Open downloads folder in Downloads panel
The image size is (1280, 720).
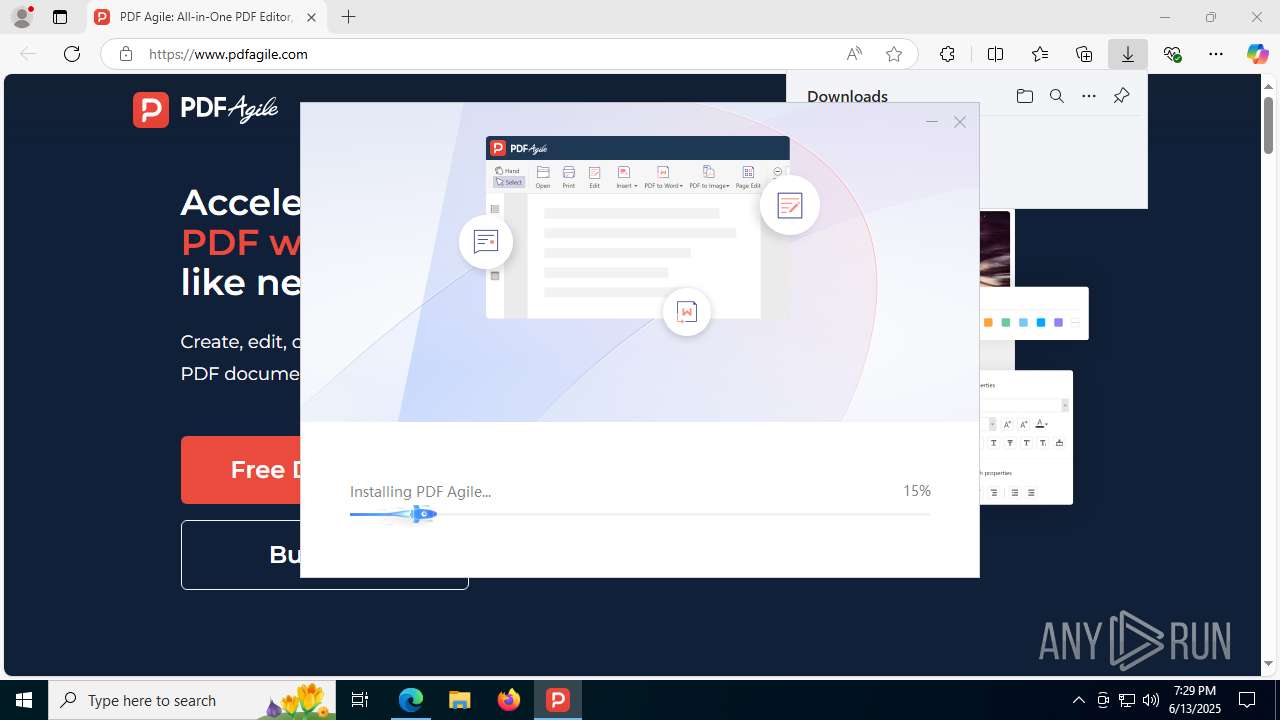pyautogui.click(x=1024, y=96)
